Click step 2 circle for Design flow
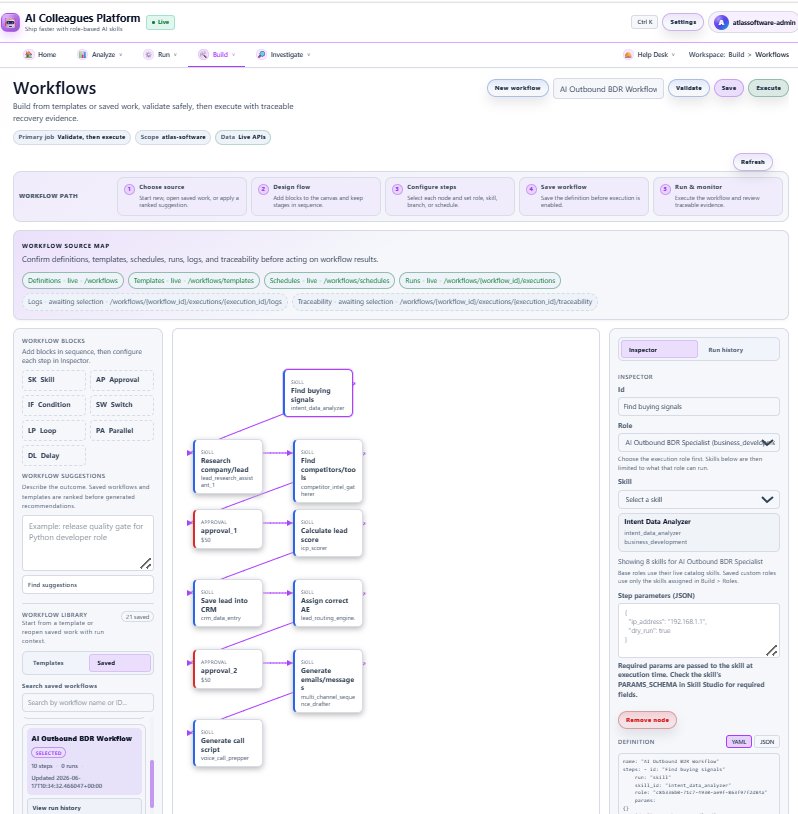The width and height of the screenshot is (798, 814). click(263, 189)
